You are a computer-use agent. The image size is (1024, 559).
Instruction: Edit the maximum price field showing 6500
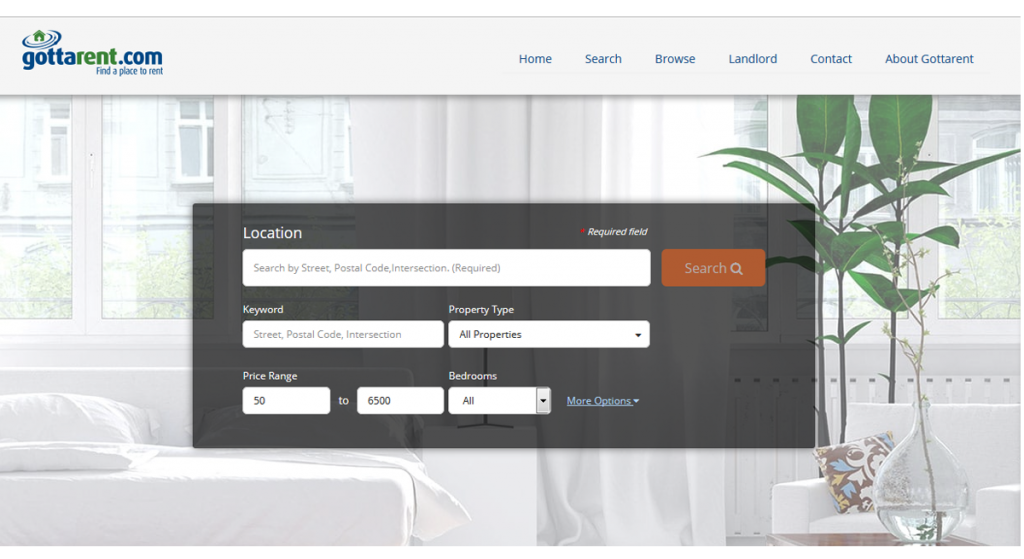pos(400,400)
